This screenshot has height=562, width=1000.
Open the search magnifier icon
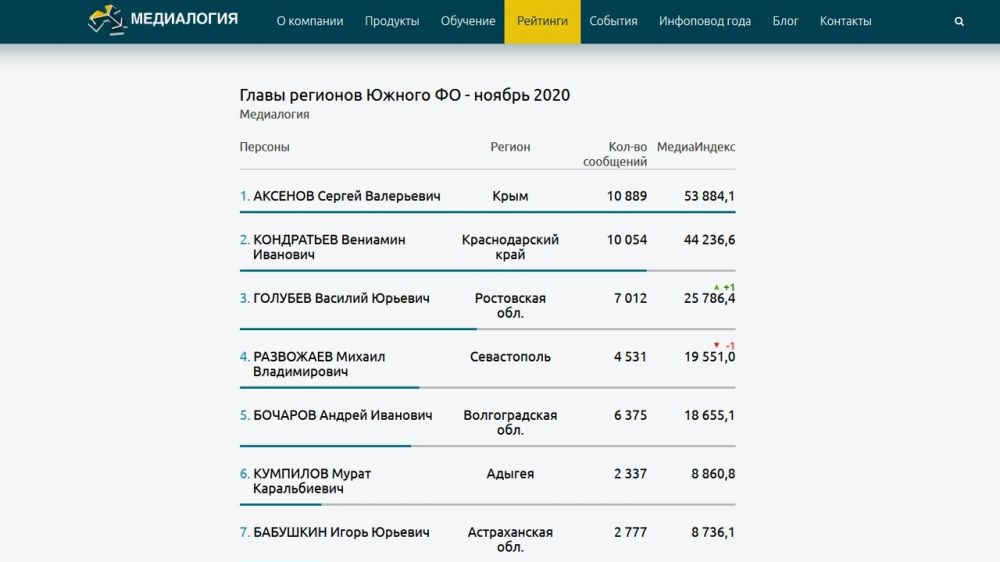tap(960, 21)
